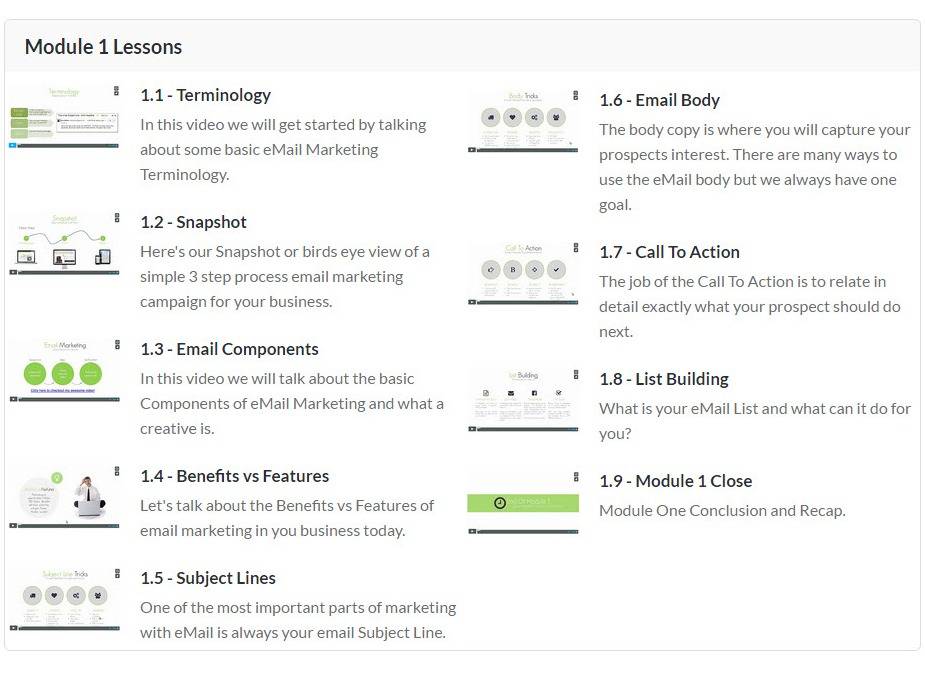Select the 1.3 - Email Components heading
925x674 pixels.
click(229, 349)
